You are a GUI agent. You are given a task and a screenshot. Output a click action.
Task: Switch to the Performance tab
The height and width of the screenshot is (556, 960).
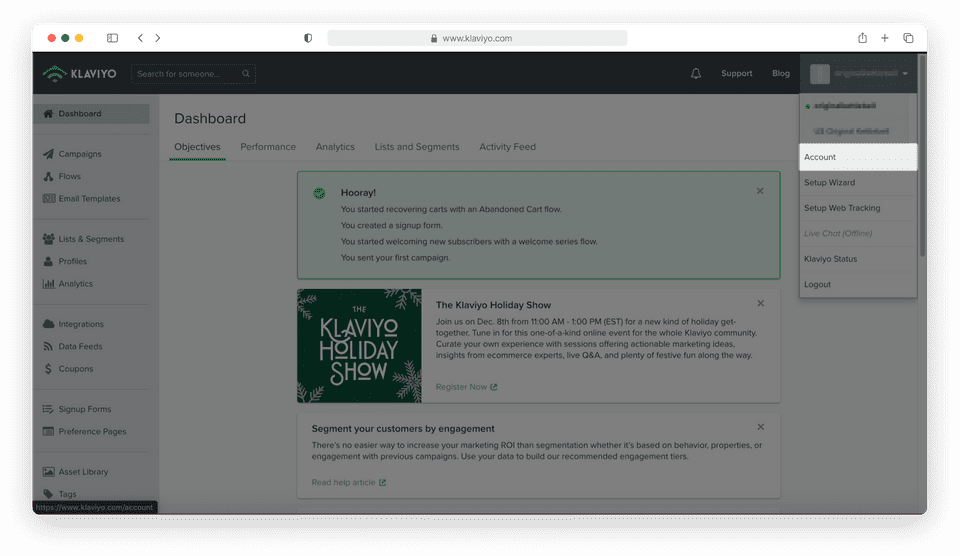[268, 147]
